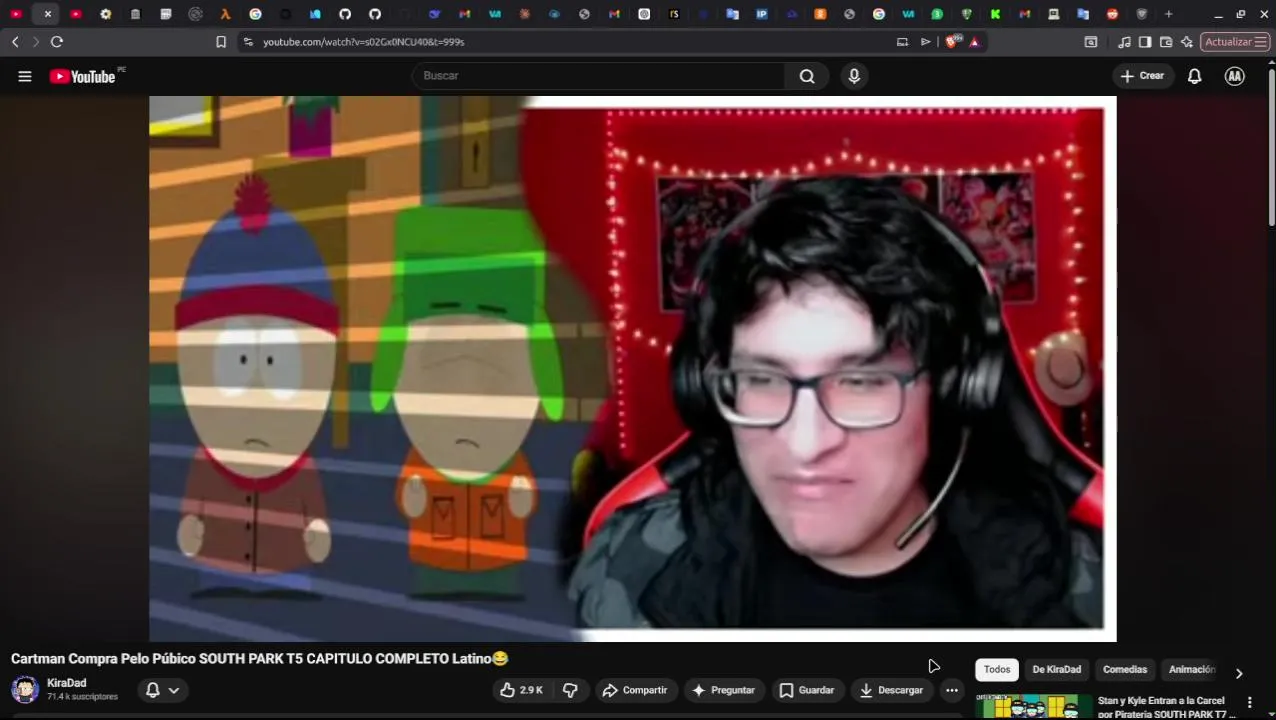Viewport: 1276px width, 720px height.
Task: Save the video with Guardar
Action: (806, 690)
